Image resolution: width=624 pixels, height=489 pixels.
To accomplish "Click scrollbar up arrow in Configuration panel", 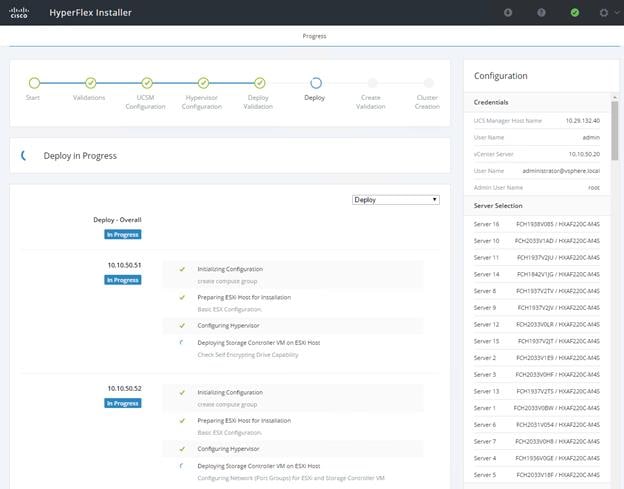I will point(615,97).
